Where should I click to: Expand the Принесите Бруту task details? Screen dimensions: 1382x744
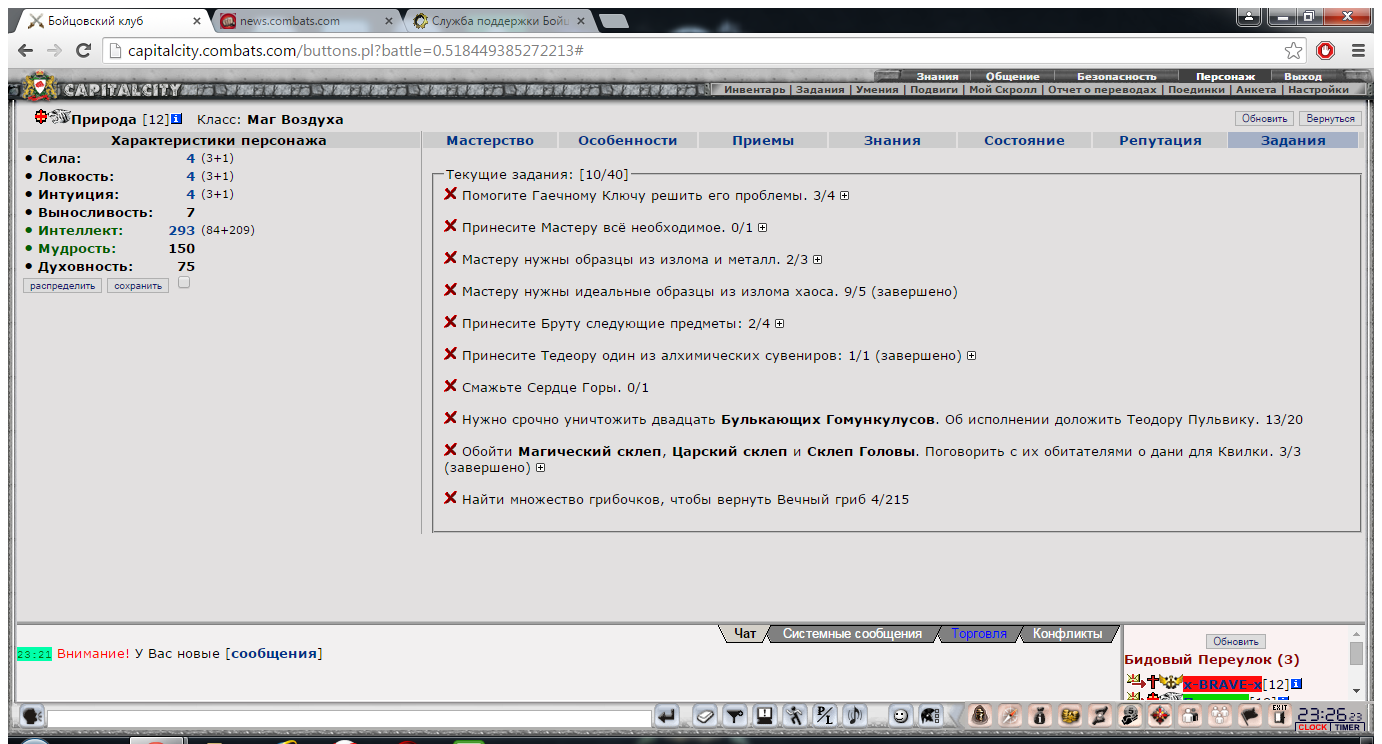(780, 324)
